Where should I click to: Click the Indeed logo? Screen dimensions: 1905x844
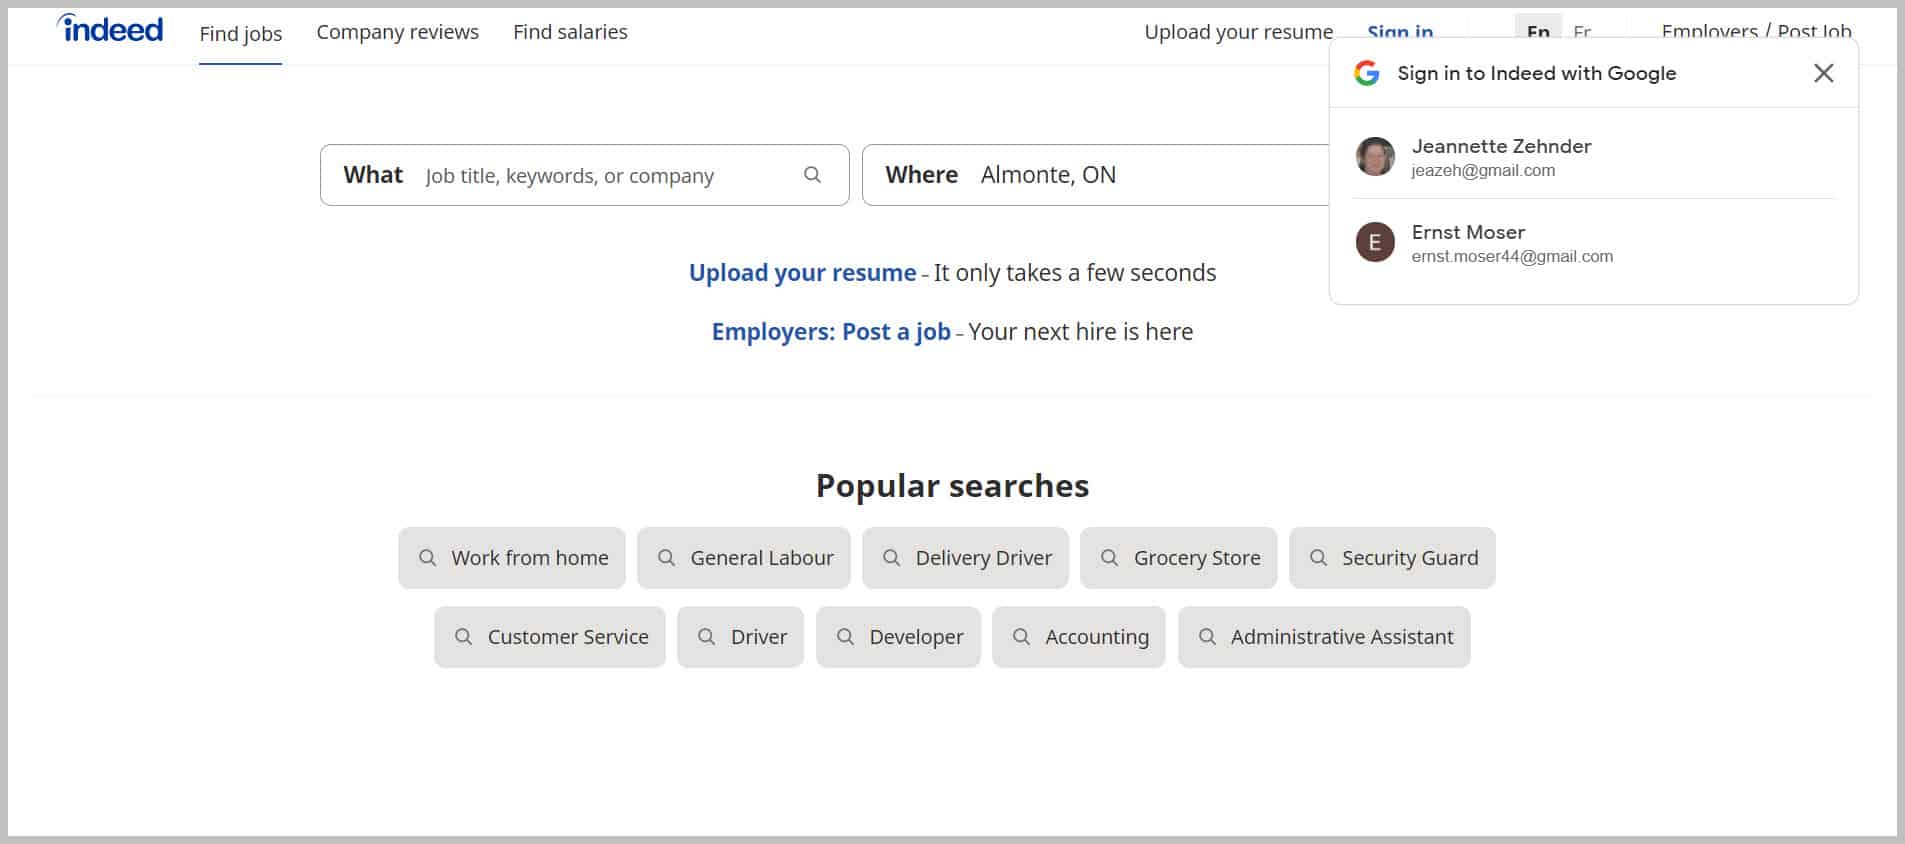[110, 29]
